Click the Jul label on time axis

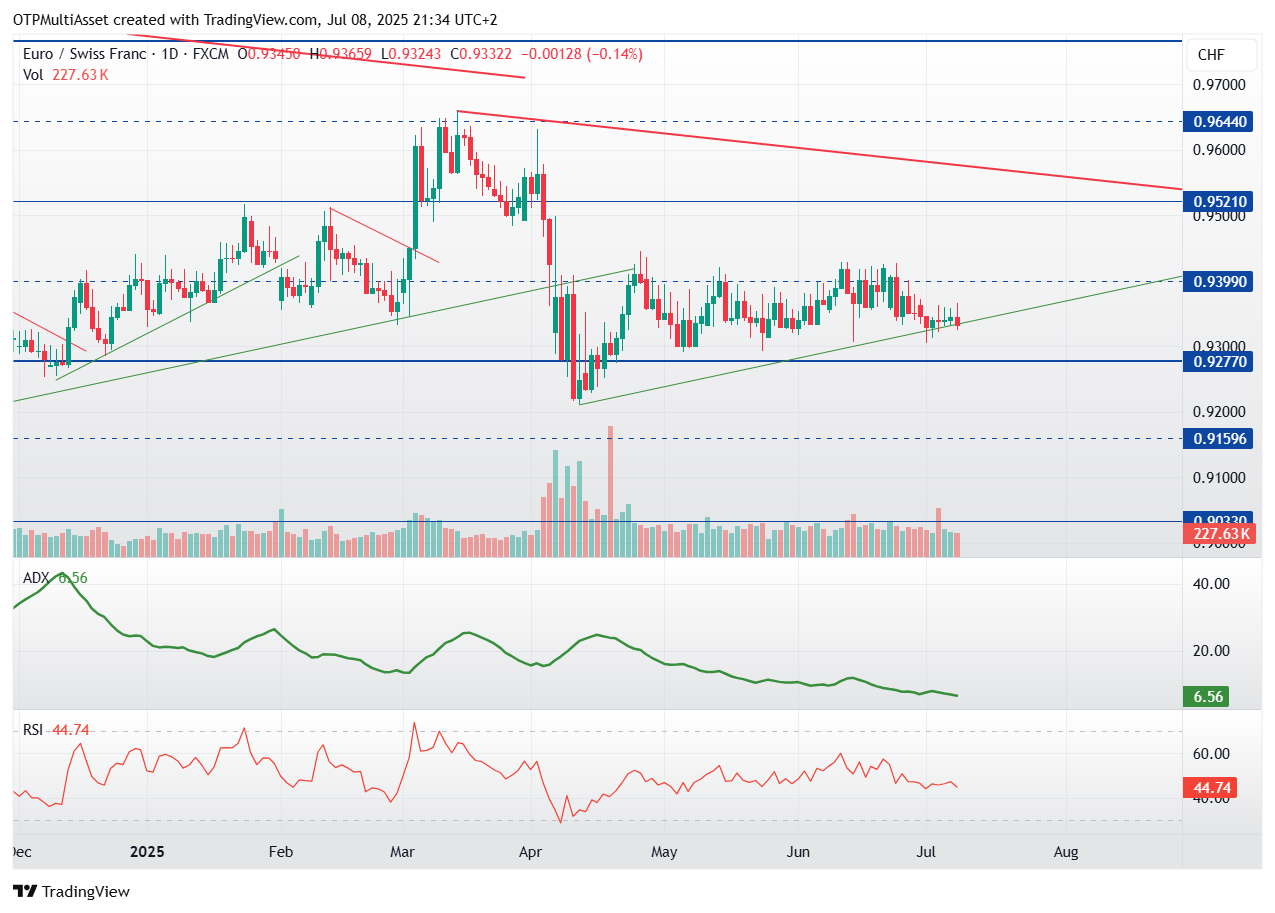926,853
